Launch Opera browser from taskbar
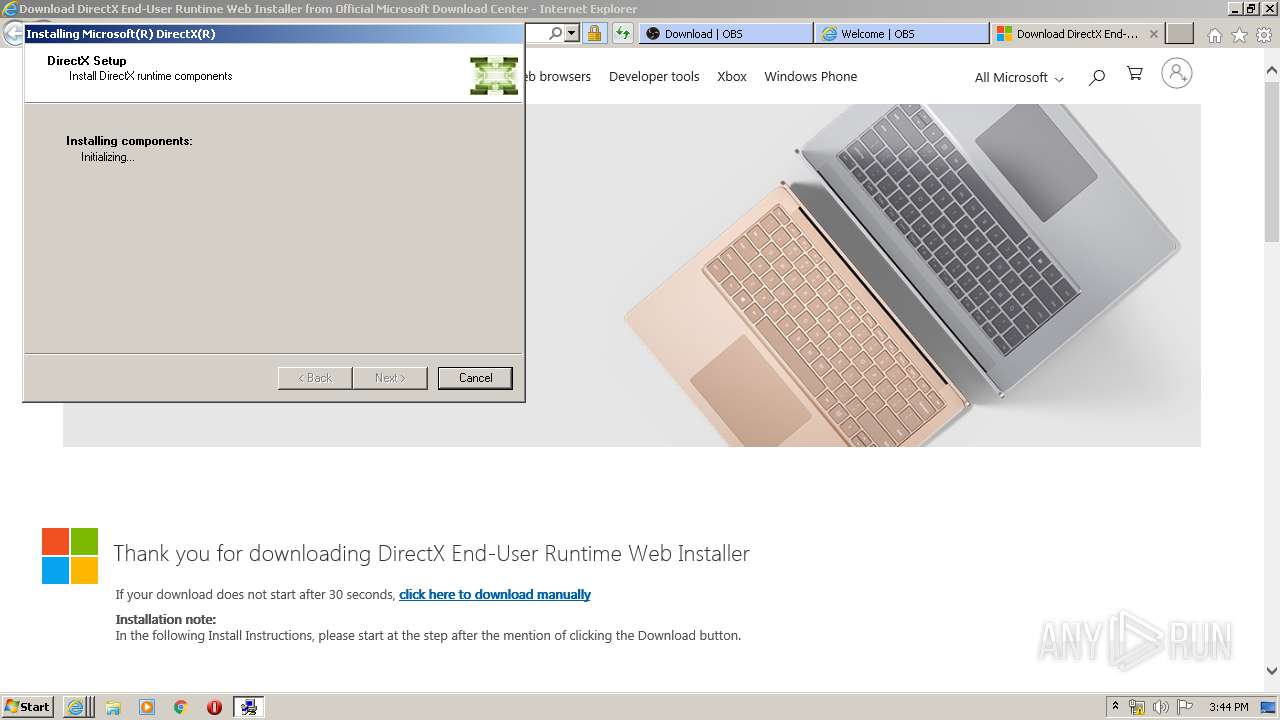The width and height of the screenshot is (1280, 720). (214, 707)
